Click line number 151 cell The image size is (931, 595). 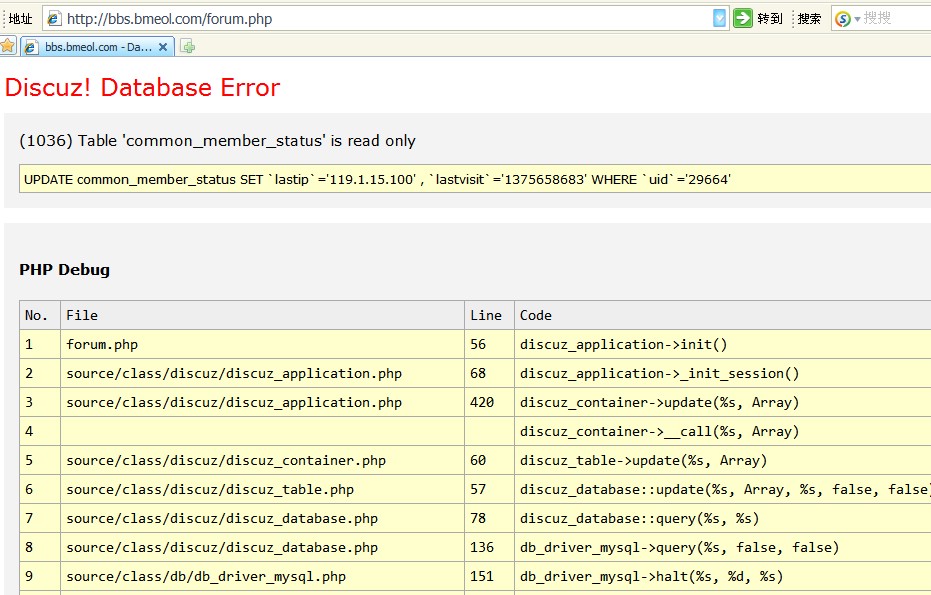(x=489, y=577)
